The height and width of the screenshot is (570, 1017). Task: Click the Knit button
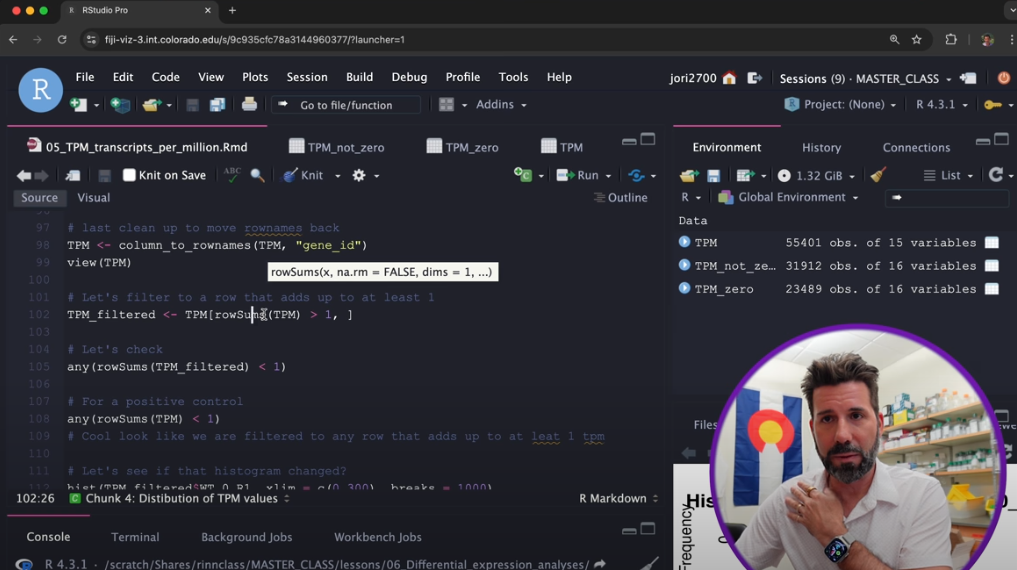pyautogui.click(x=304, y=175)
